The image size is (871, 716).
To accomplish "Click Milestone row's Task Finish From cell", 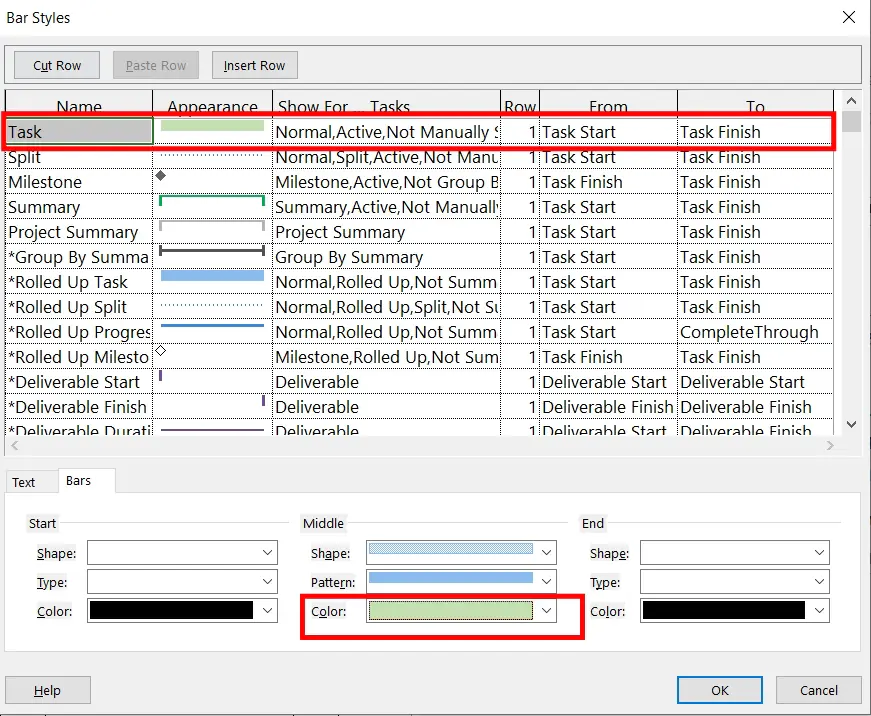I will (x=608, y=182).
